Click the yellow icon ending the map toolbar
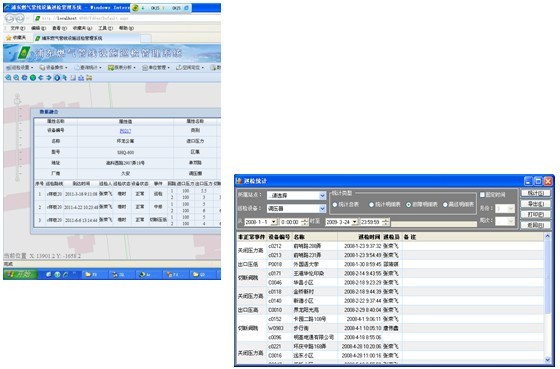 click(x=89, y=78)
